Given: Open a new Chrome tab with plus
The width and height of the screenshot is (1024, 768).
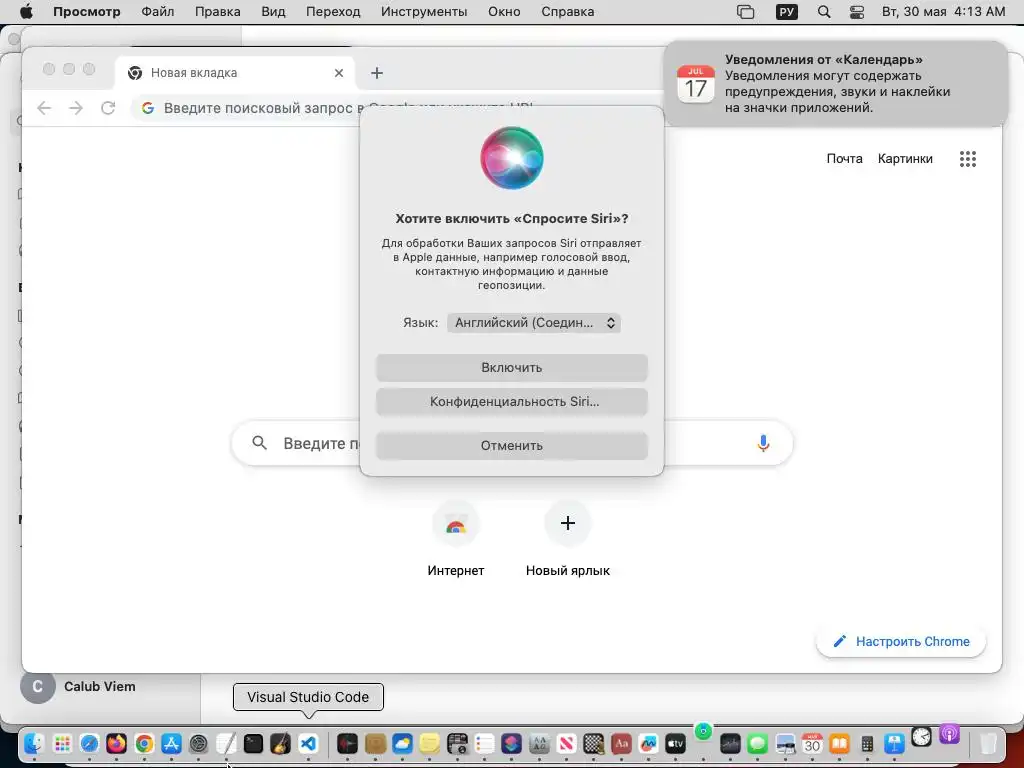Looking at the screenshot, I should [377, 73].
